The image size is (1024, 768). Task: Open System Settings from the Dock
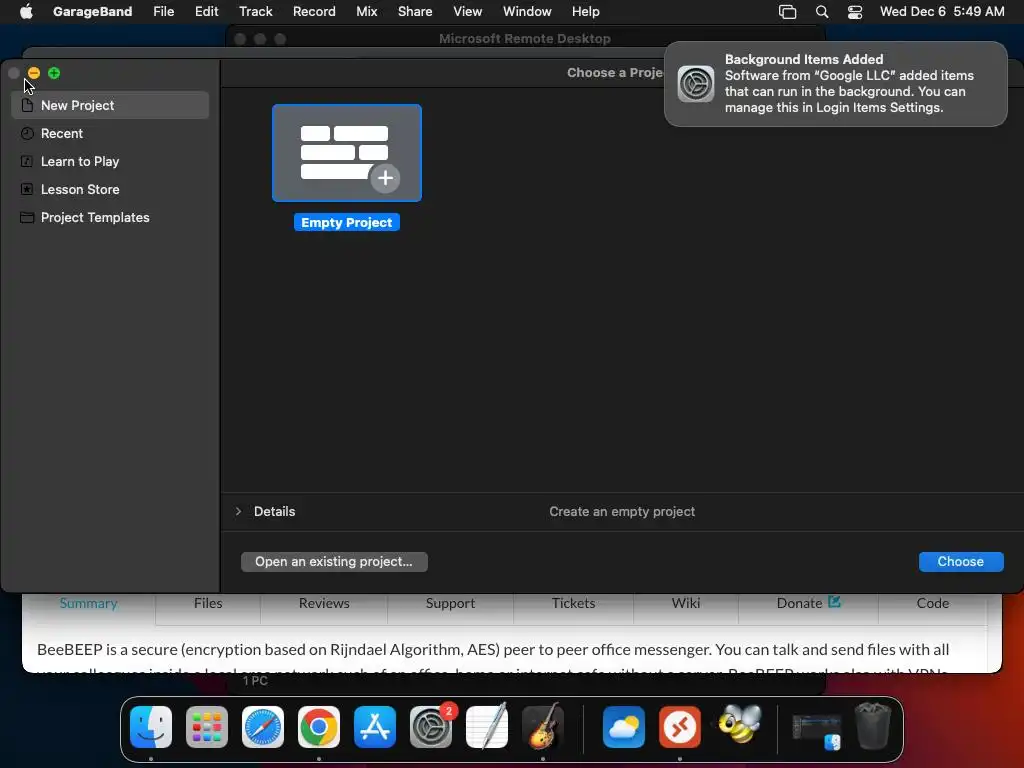pos(431,727)
